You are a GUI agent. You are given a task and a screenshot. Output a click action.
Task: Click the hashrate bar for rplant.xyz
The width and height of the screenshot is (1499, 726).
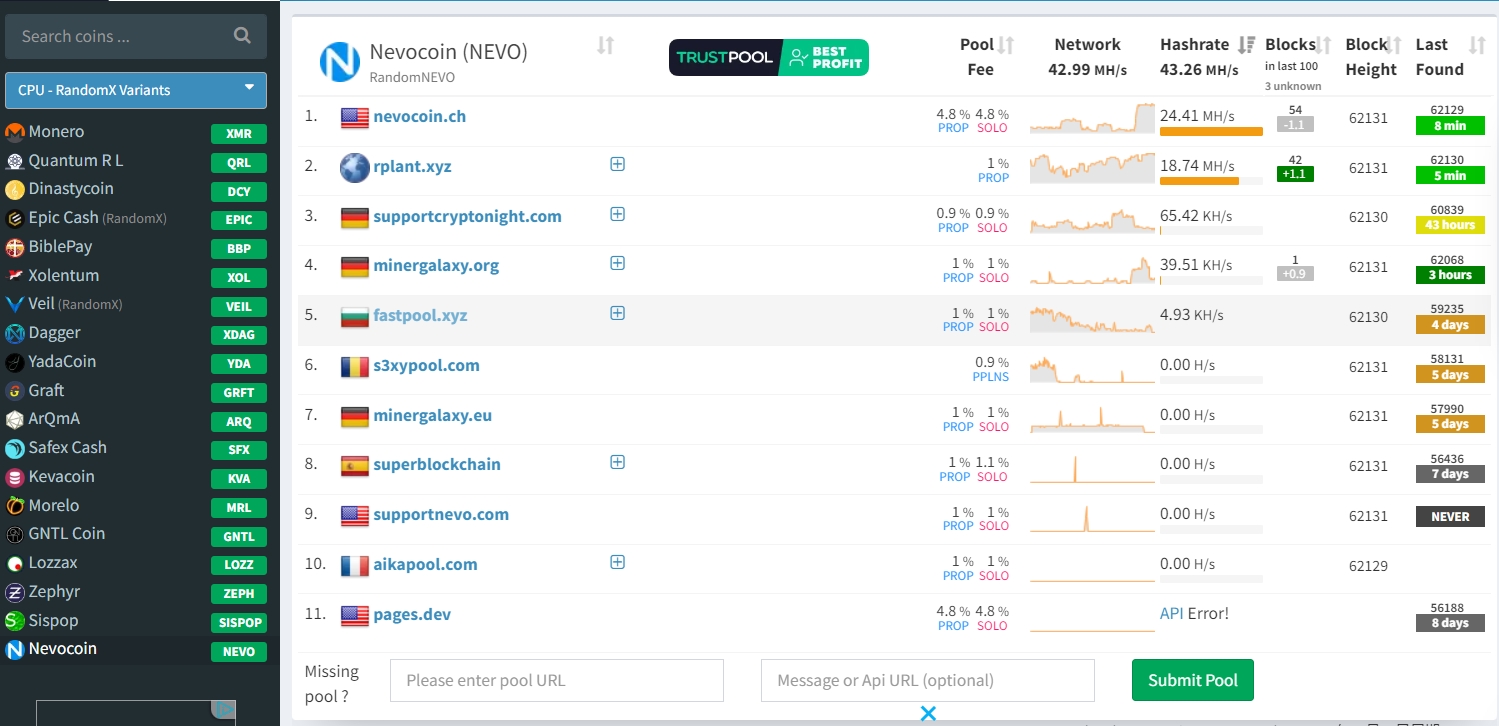1211,181
